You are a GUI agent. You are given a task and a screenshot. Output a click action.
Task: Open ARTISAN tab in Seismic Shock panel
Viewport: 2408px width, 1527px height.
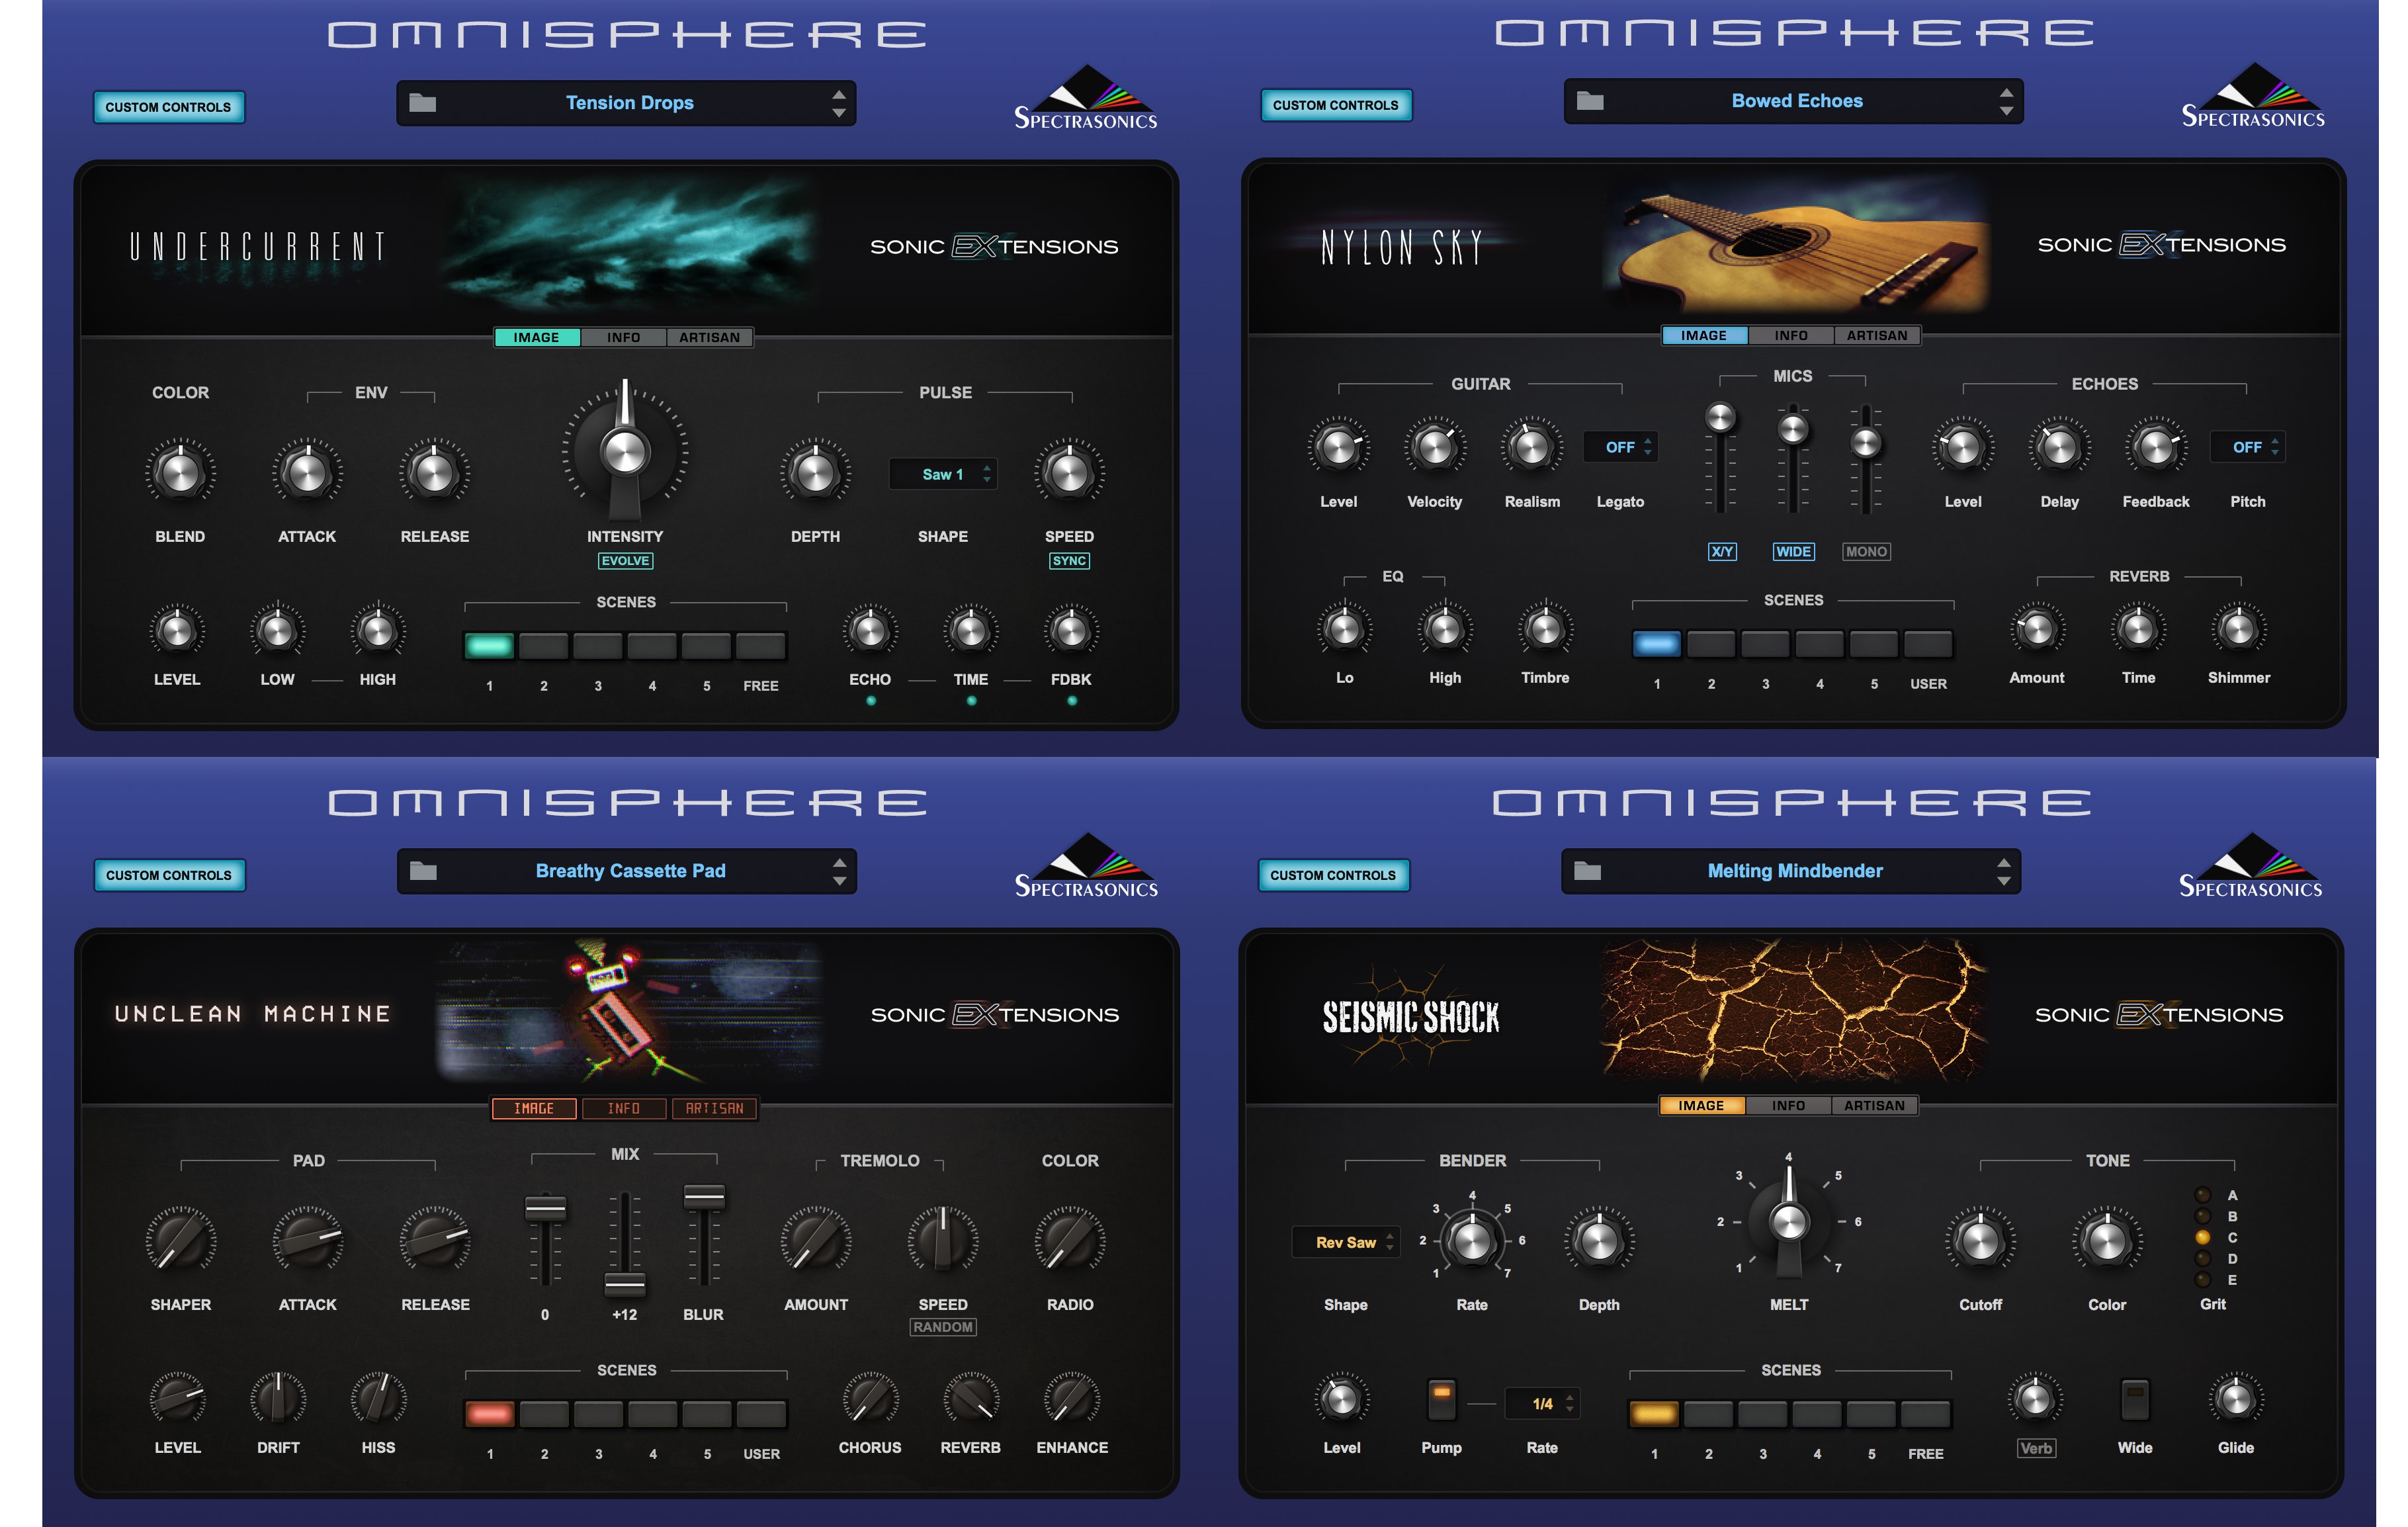click(1874, 1106)
